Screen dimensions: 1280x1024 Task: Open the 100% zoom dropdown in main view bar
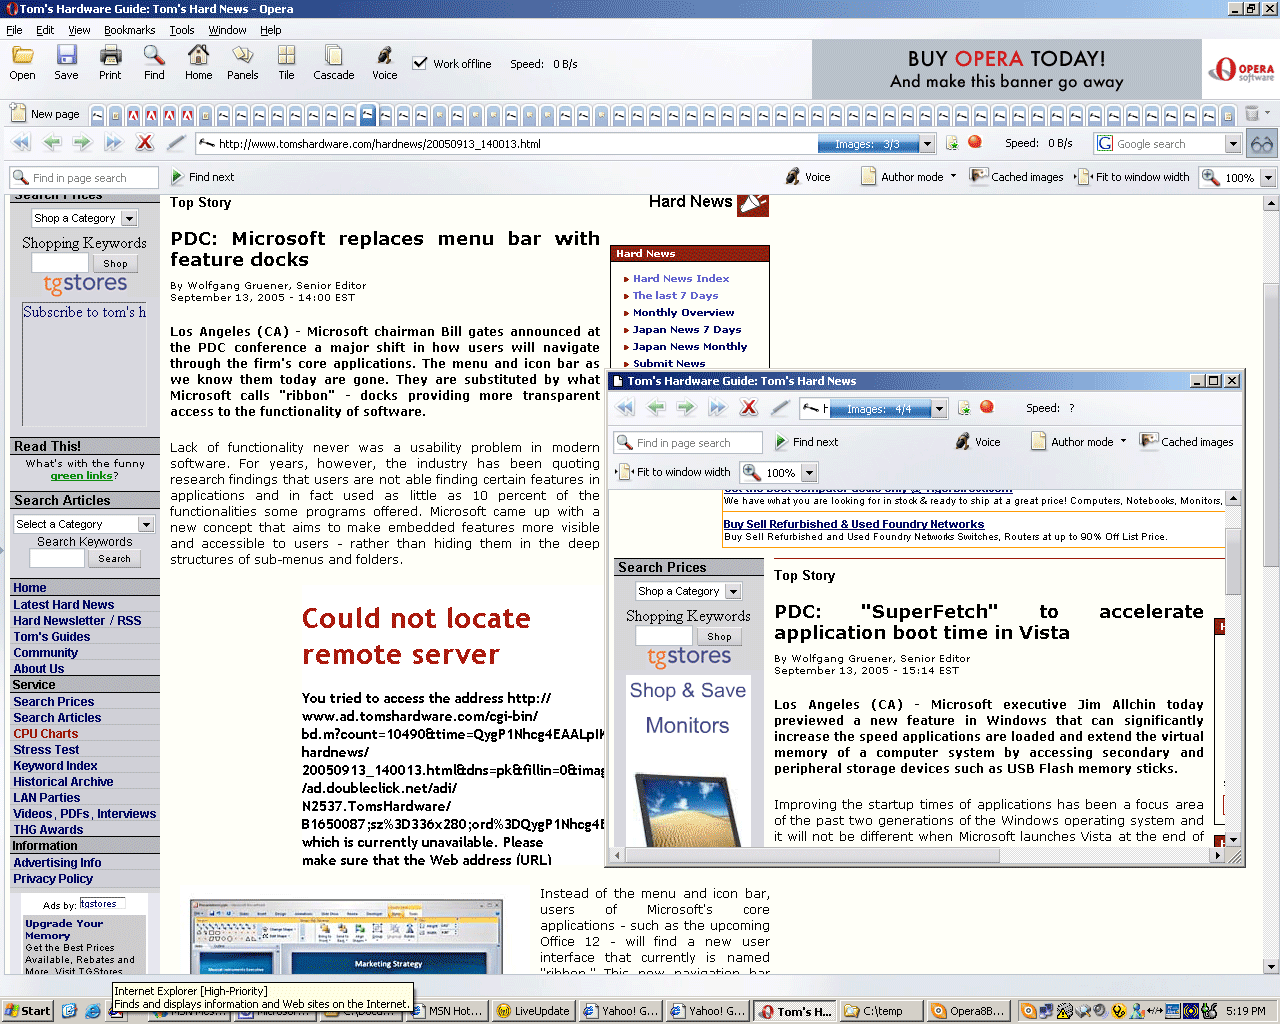click(1268, 178)
